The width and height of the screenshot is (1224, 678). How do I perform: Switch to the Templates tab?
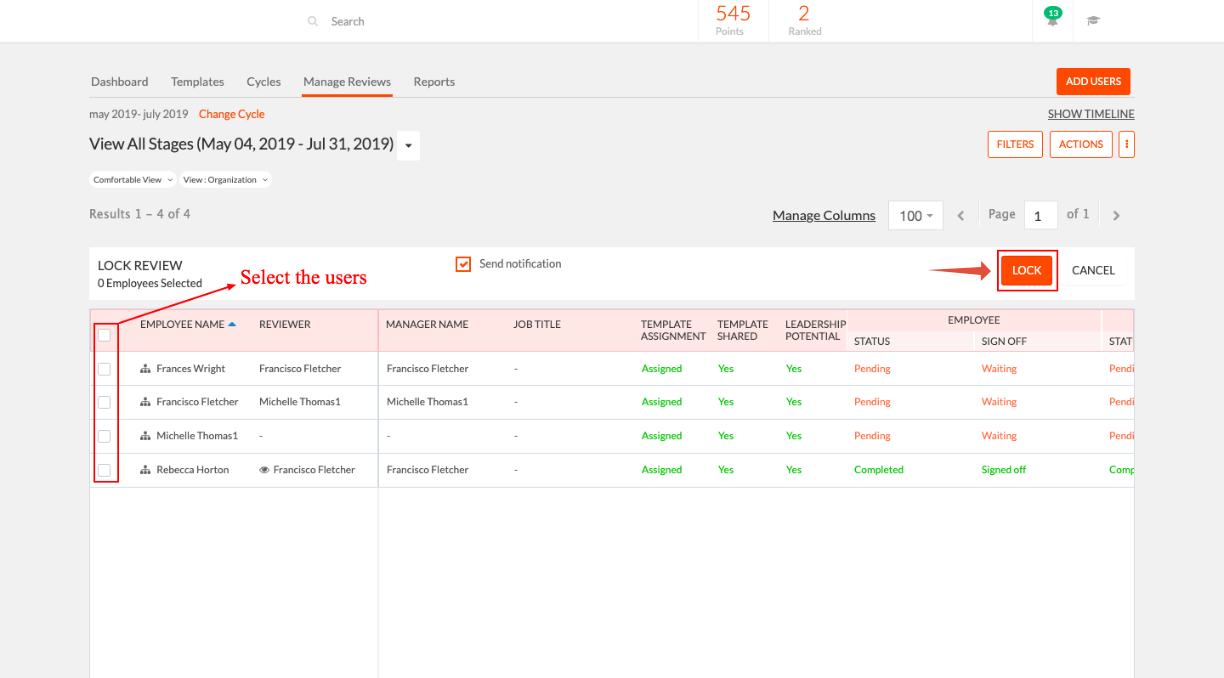tap(197, 82)
